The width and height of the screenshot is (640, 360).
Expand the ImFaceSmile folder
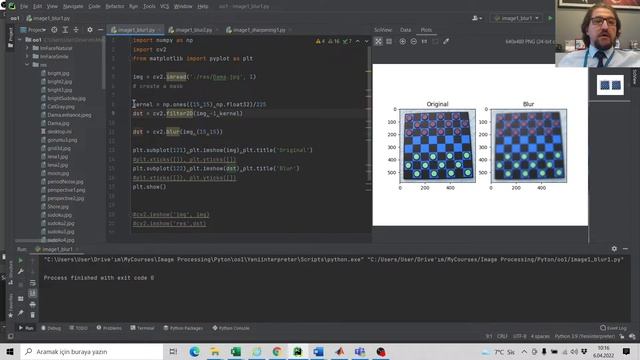(28, 56)
